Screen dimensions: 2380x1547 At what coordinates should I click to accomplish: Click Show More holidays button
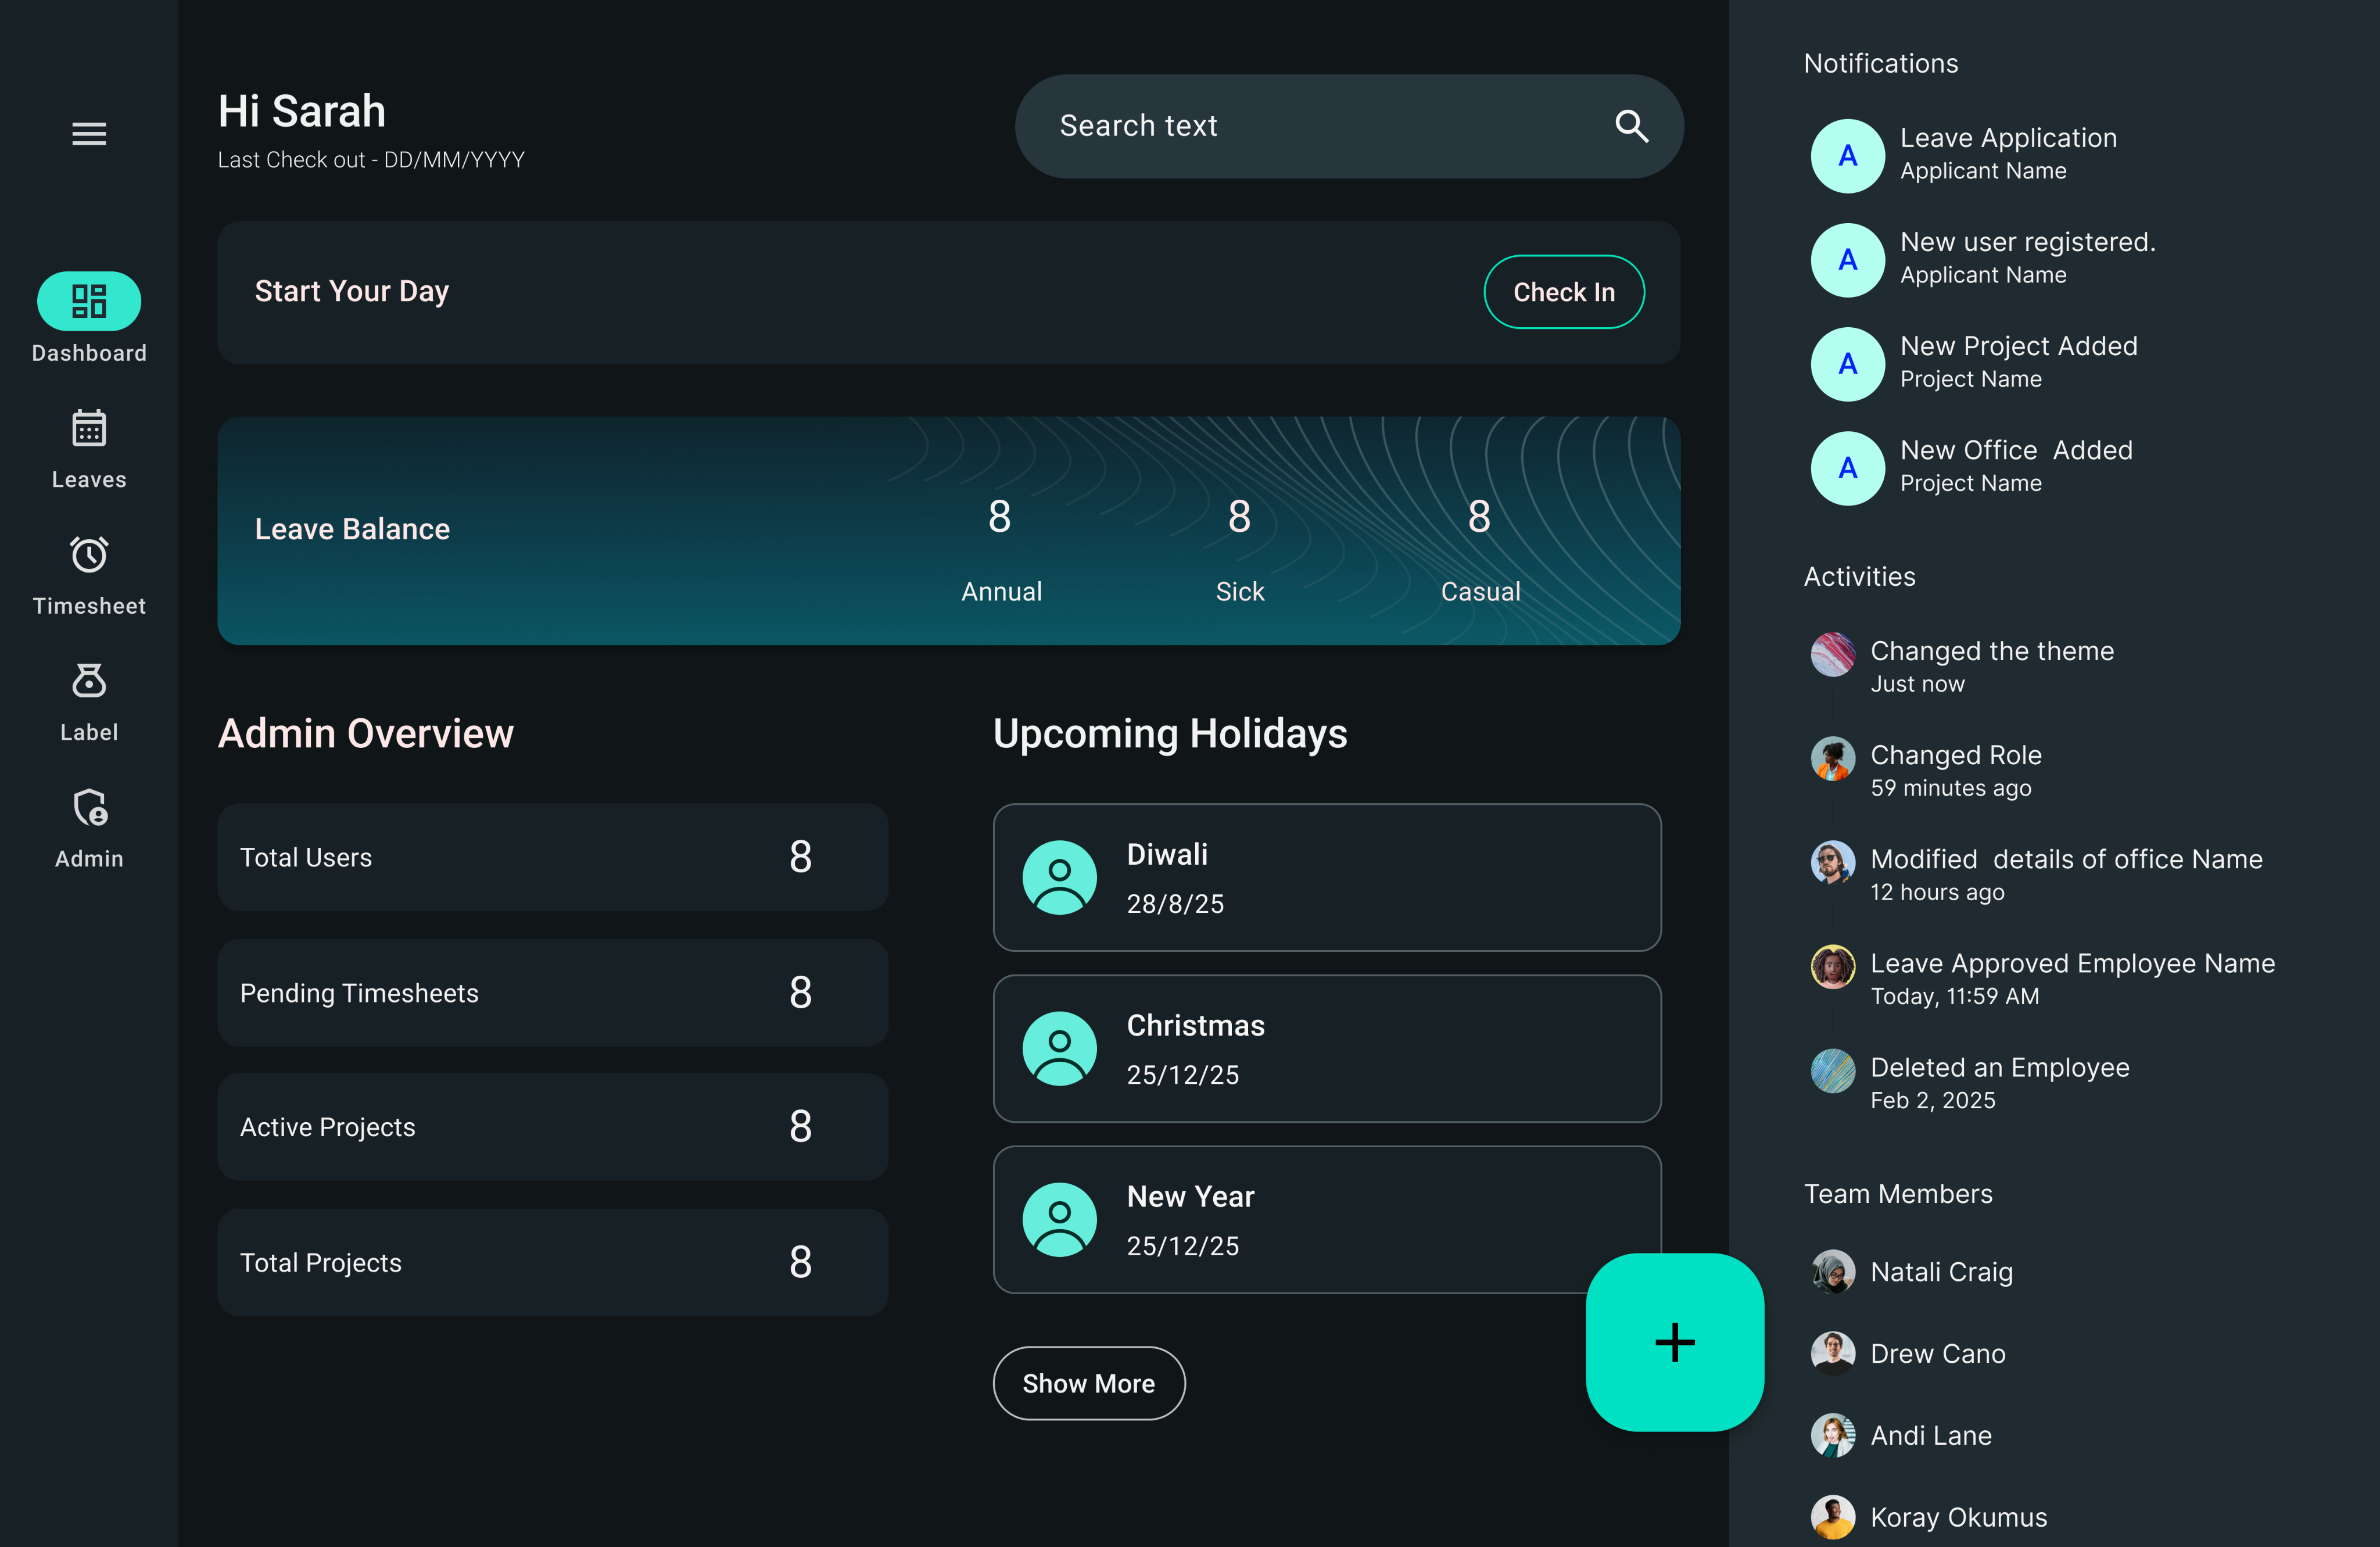point(1088,1383)
